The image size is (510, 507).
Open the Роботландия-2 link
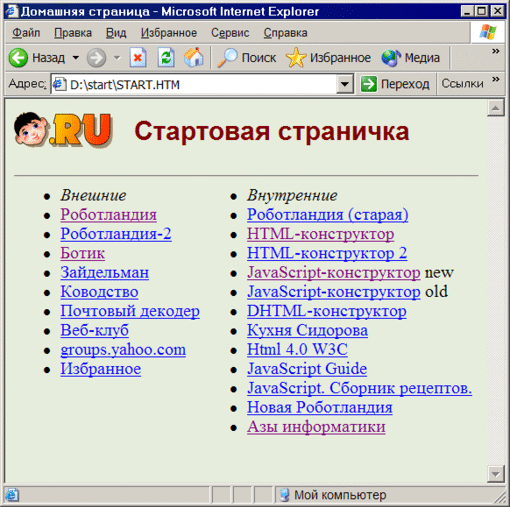click(x=116, y=234)
